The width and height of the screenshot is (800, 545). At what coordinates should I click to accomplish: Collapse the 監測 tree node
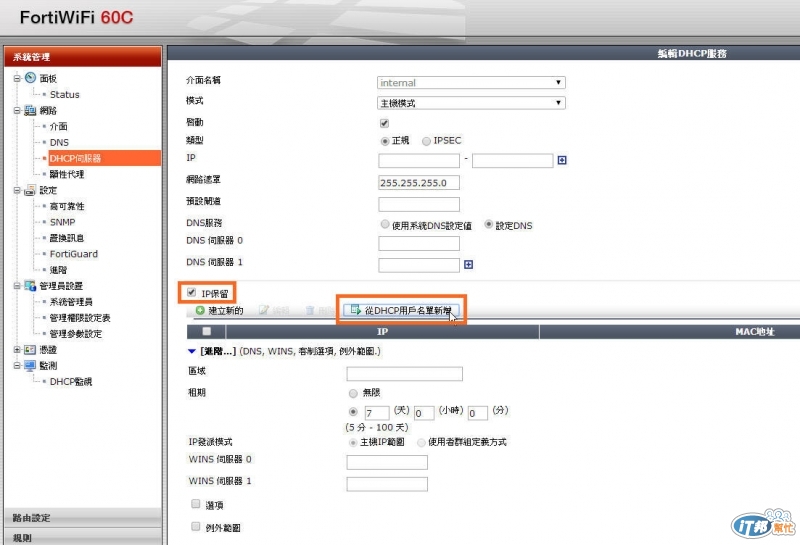click(x=17, y=365)
